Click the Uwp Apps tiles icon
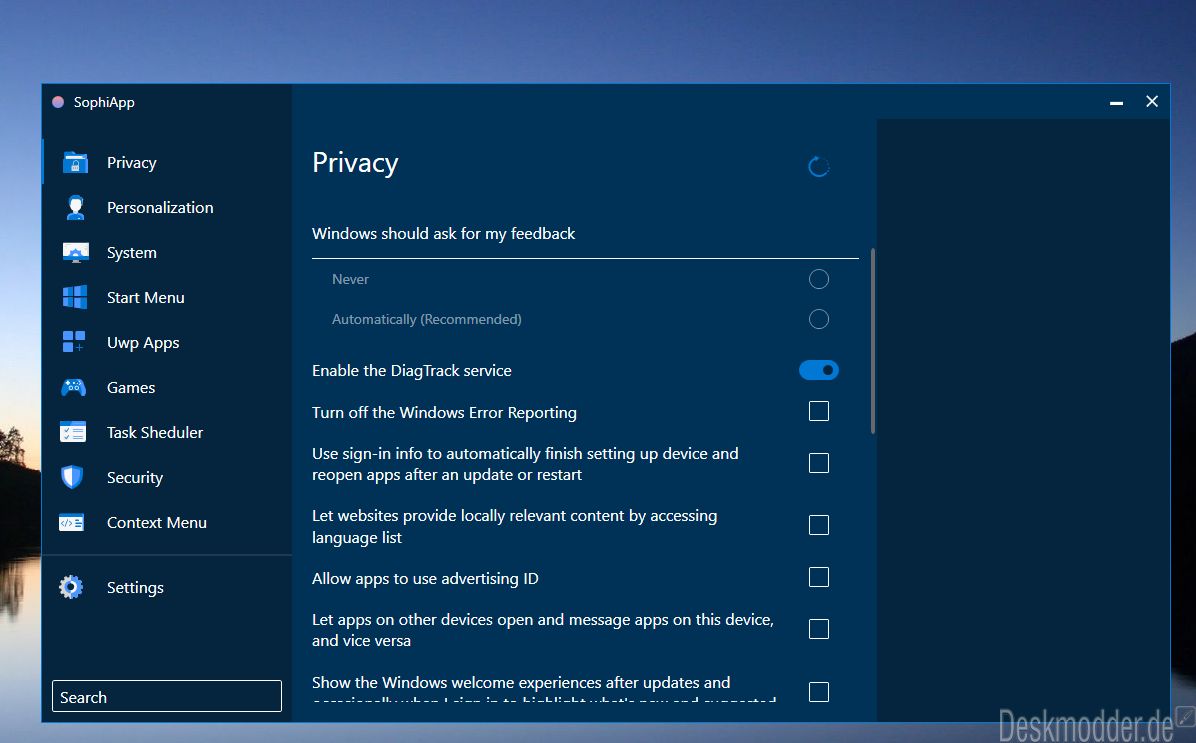Viewport: 1196px width, 743px height. [x=73, y=342]
